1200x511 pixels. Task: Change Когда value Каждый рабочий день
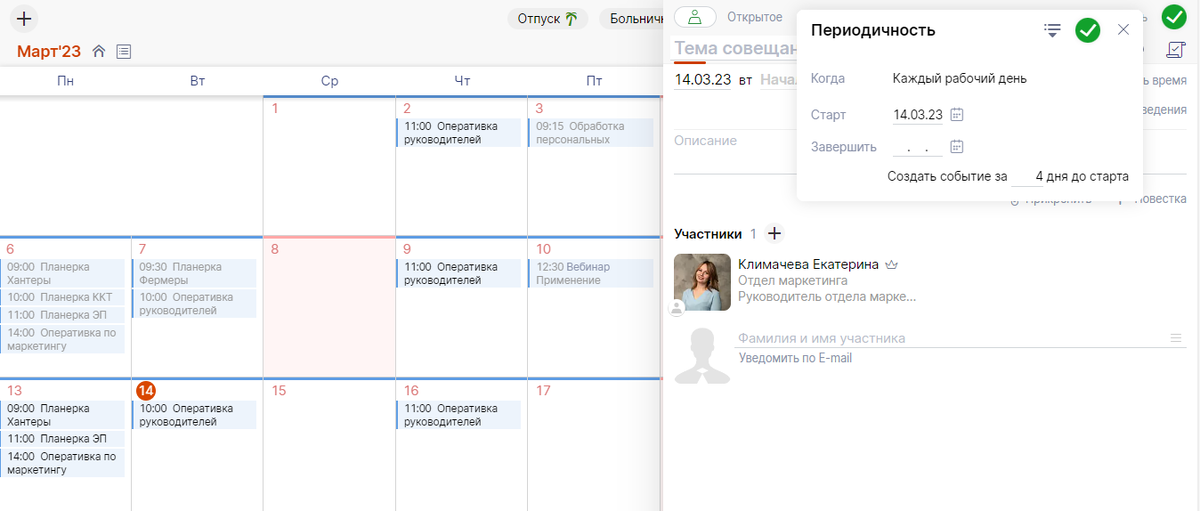tap(960, 78)
